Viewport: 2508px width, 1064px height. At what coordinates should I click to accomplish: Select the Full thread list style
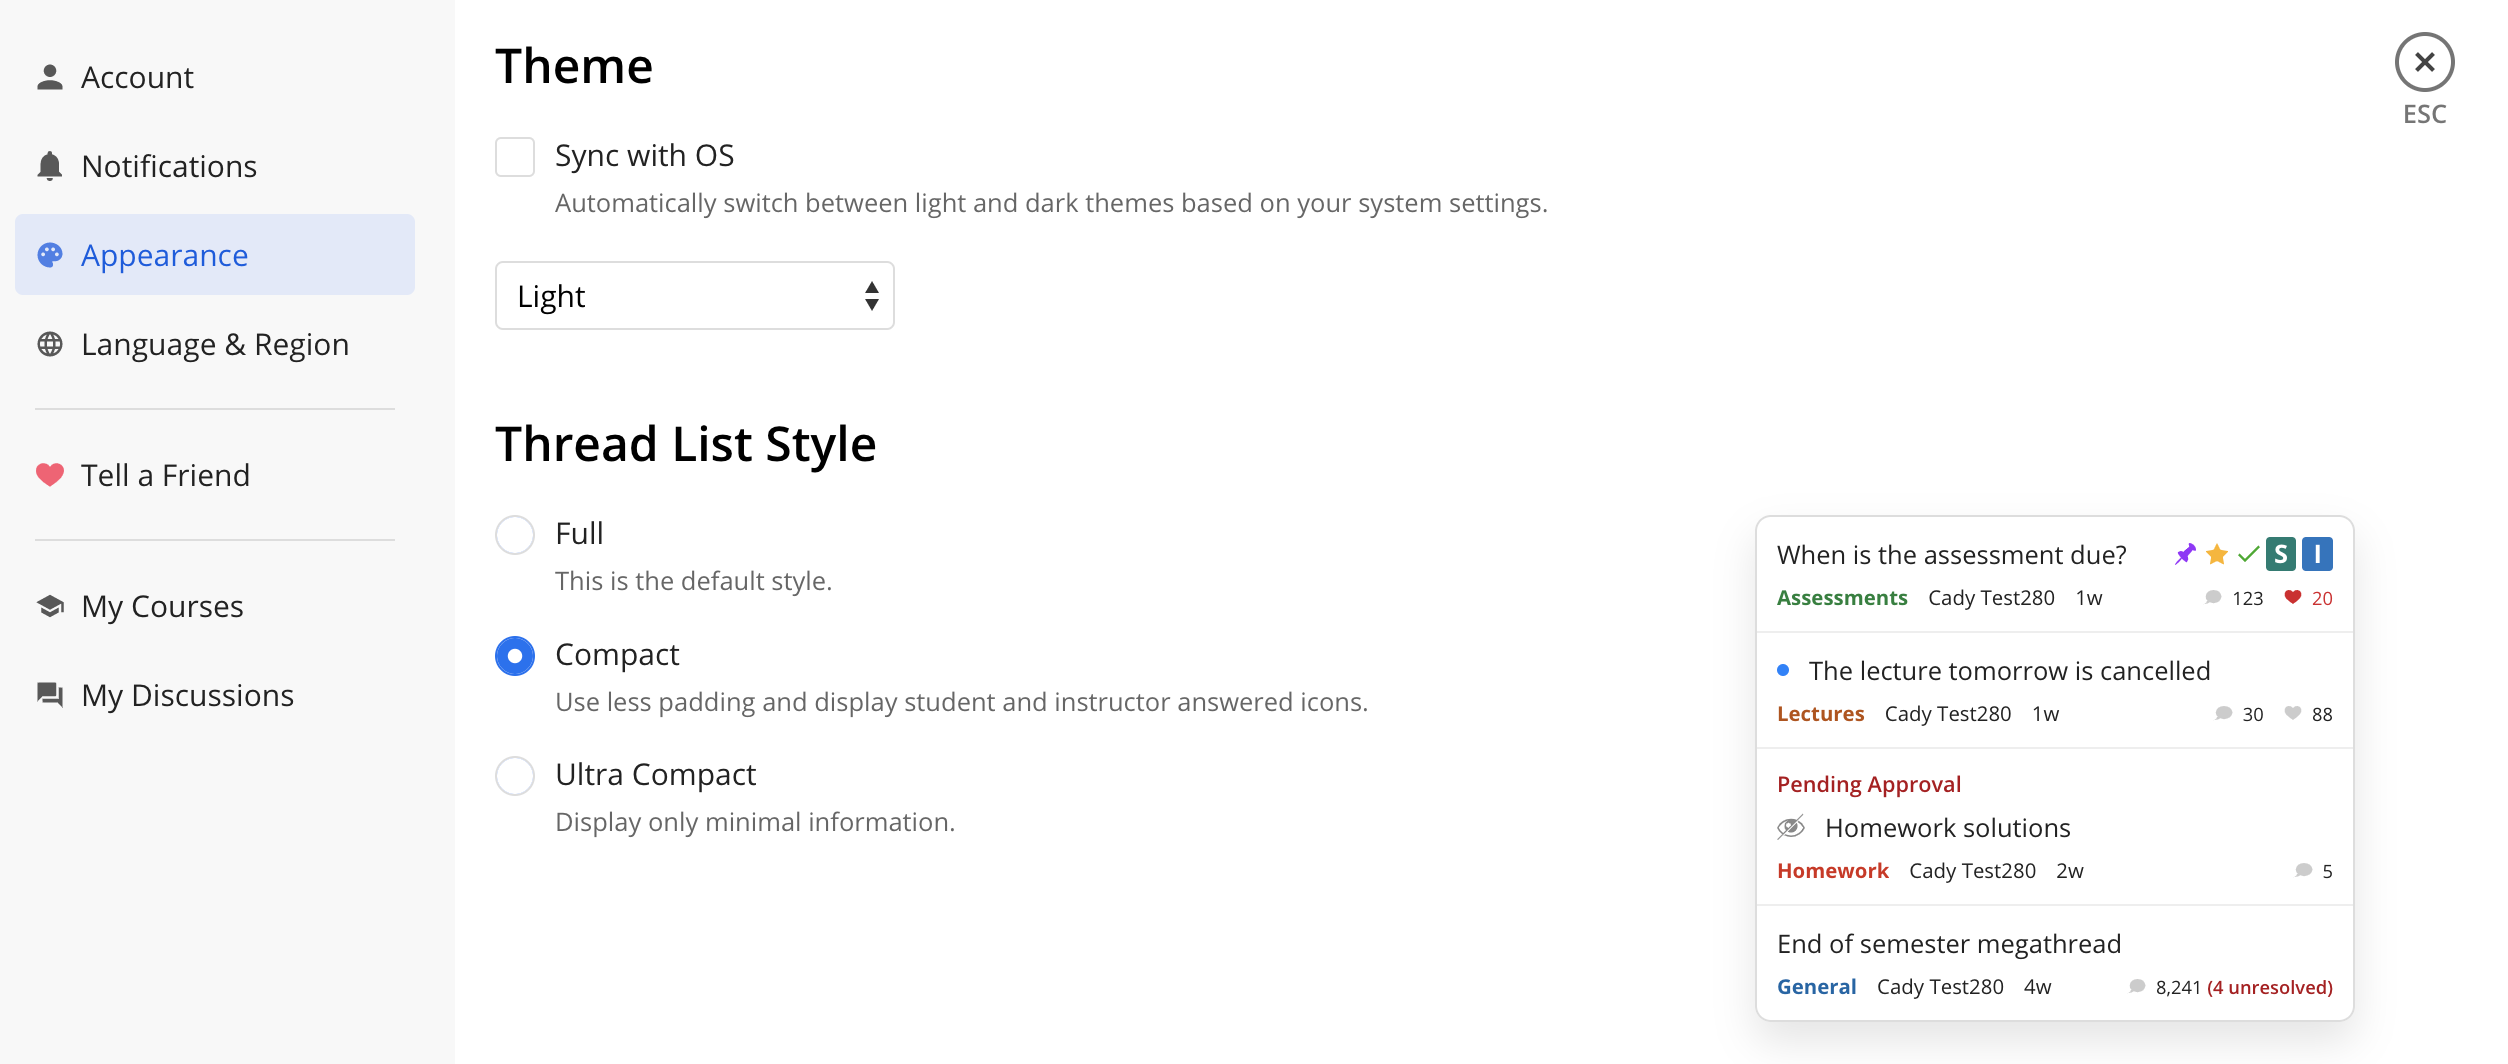[x=515, y=535]
